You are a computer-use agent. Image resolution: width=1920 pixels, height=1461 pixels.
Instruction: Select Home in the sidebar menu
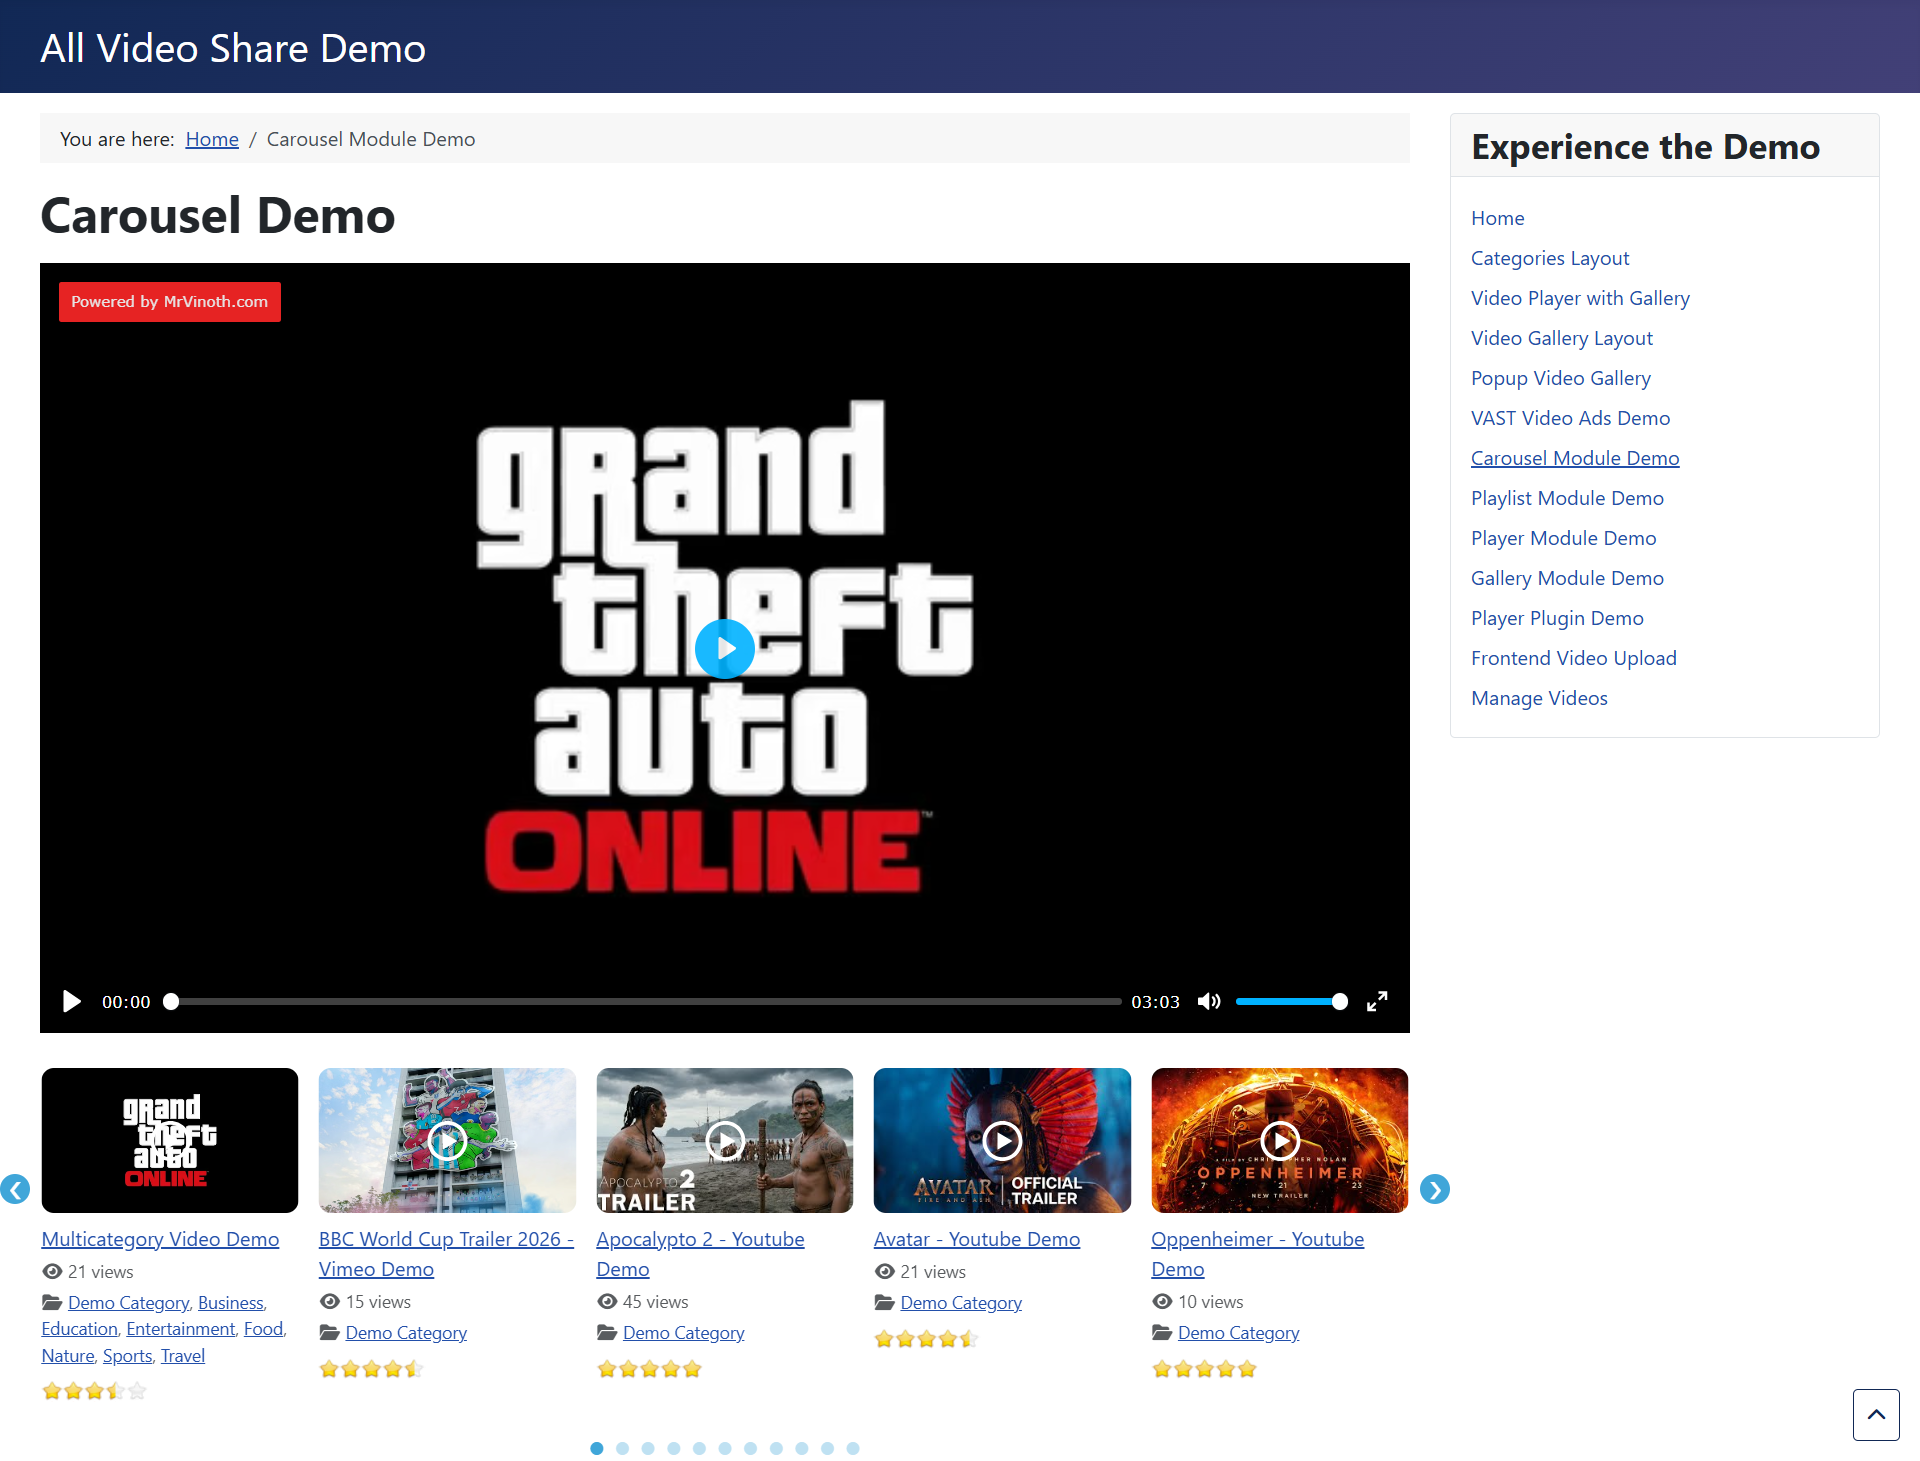point(1498,218)
